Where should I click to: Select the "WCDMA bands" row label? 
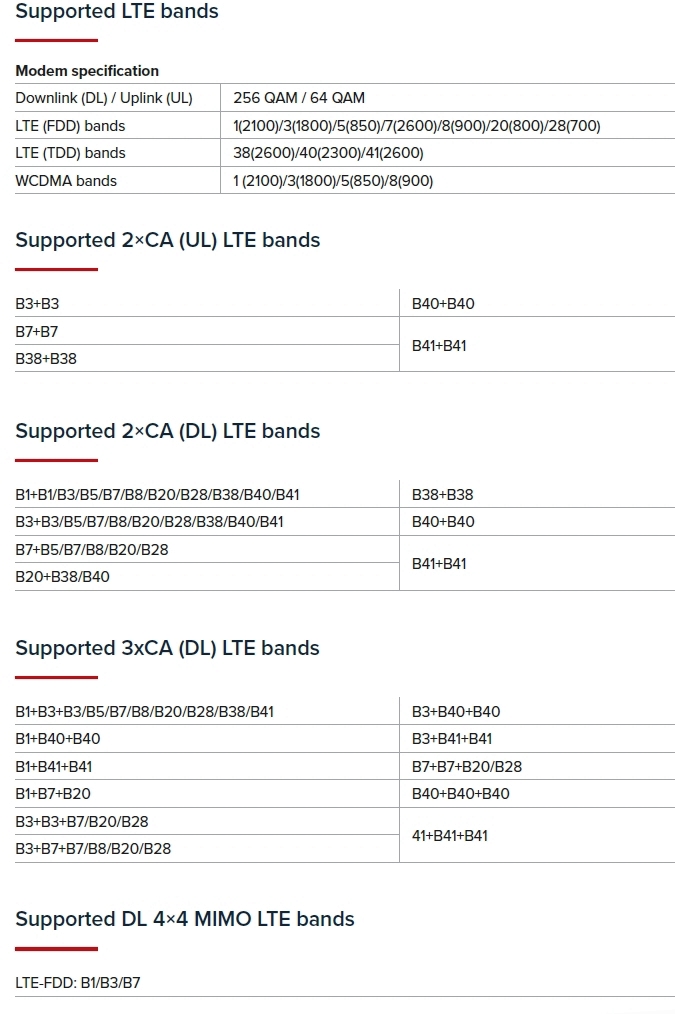click(66, 181)
